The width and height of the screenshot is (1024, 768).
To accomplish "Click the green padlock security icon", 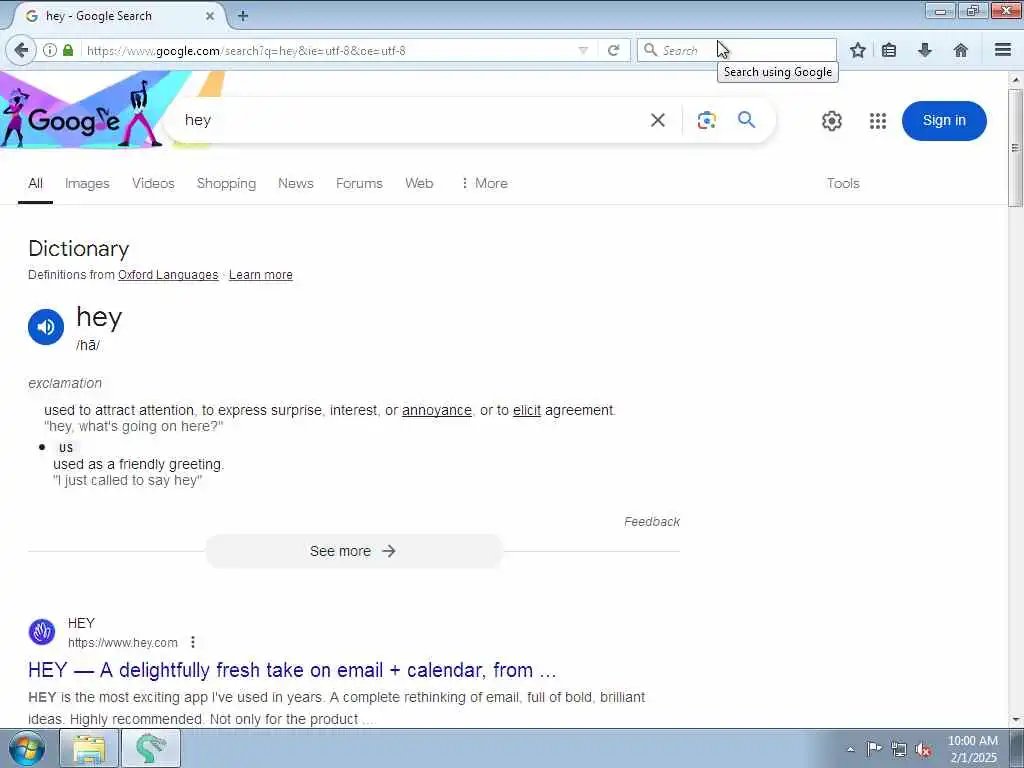I will point(68,50).
